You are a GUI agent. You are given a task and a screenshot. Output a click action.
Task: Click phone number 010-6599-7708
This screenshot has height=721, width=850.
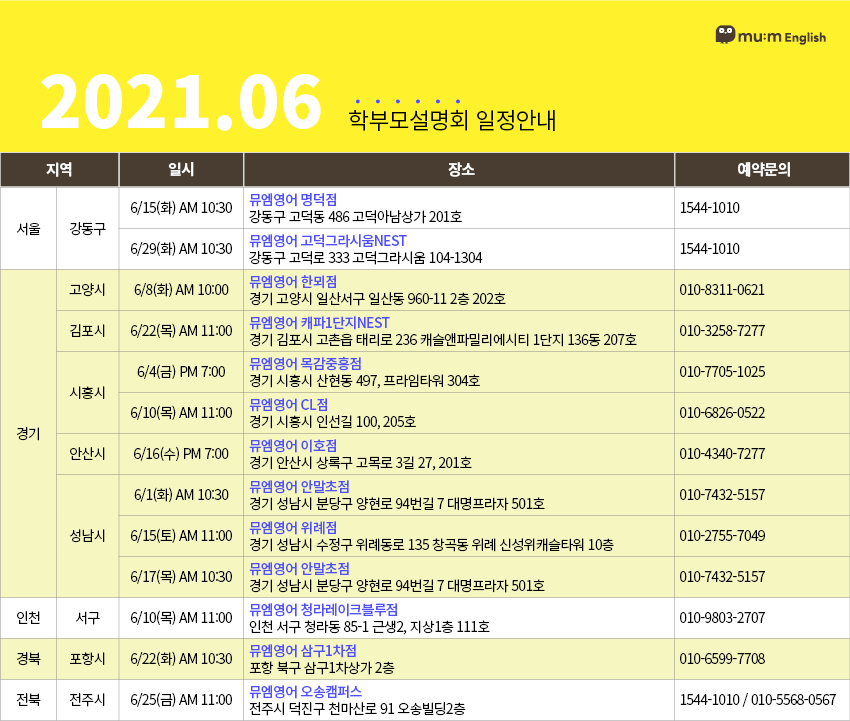click(722, 659)
